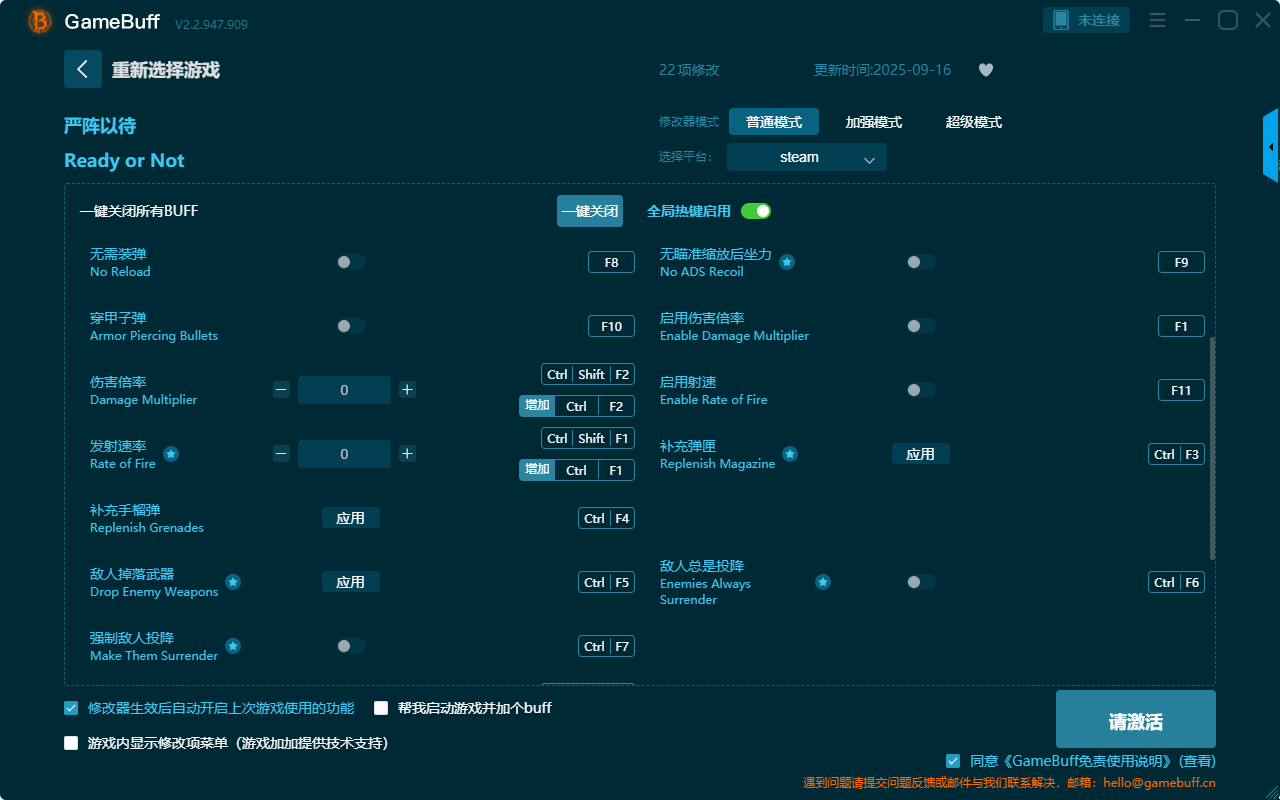Click F10 hotkey for Armor Piercing
Screen dimensions: 1280x800
[x=611, y=326]
